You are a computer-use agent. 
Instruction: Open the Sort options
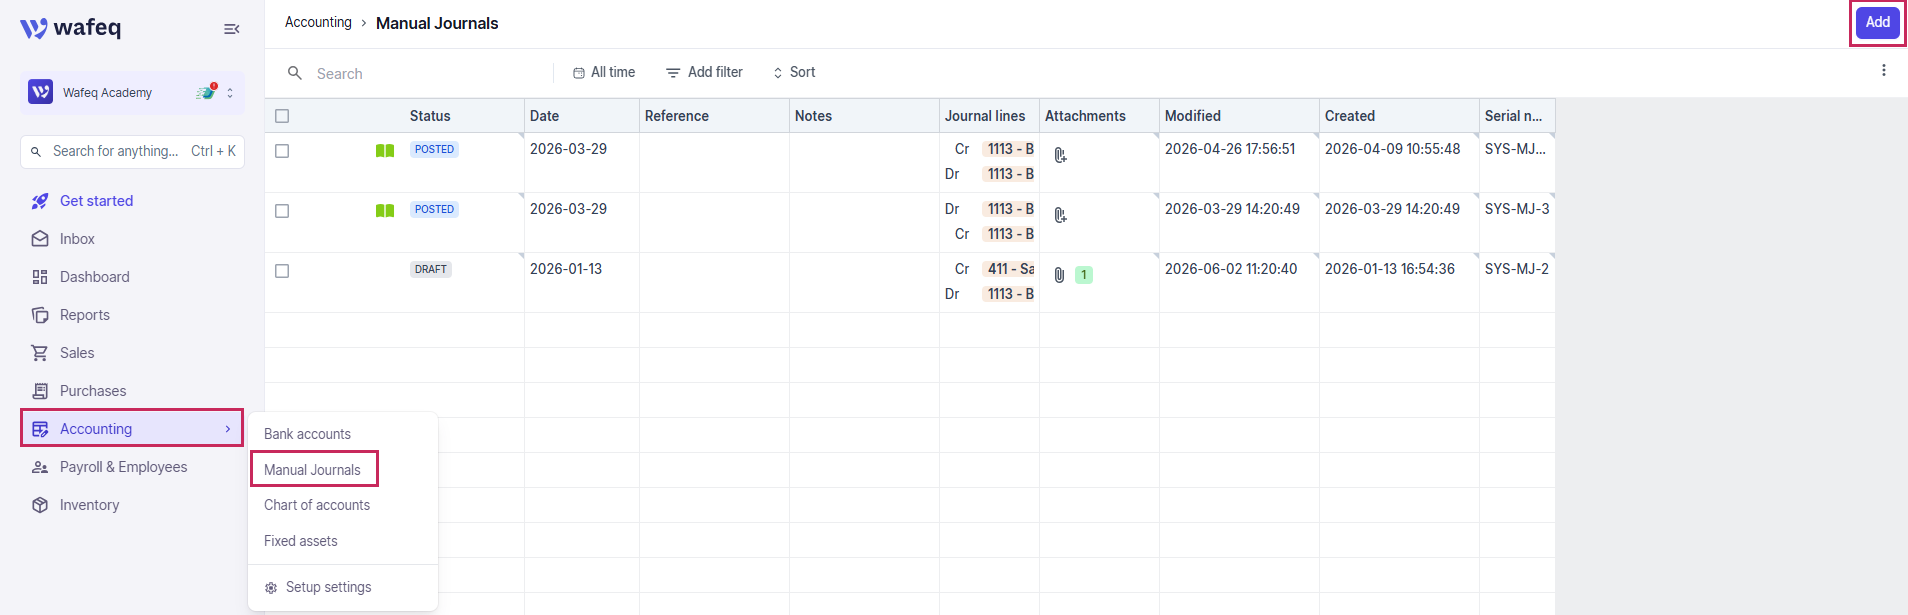point(794,72)
